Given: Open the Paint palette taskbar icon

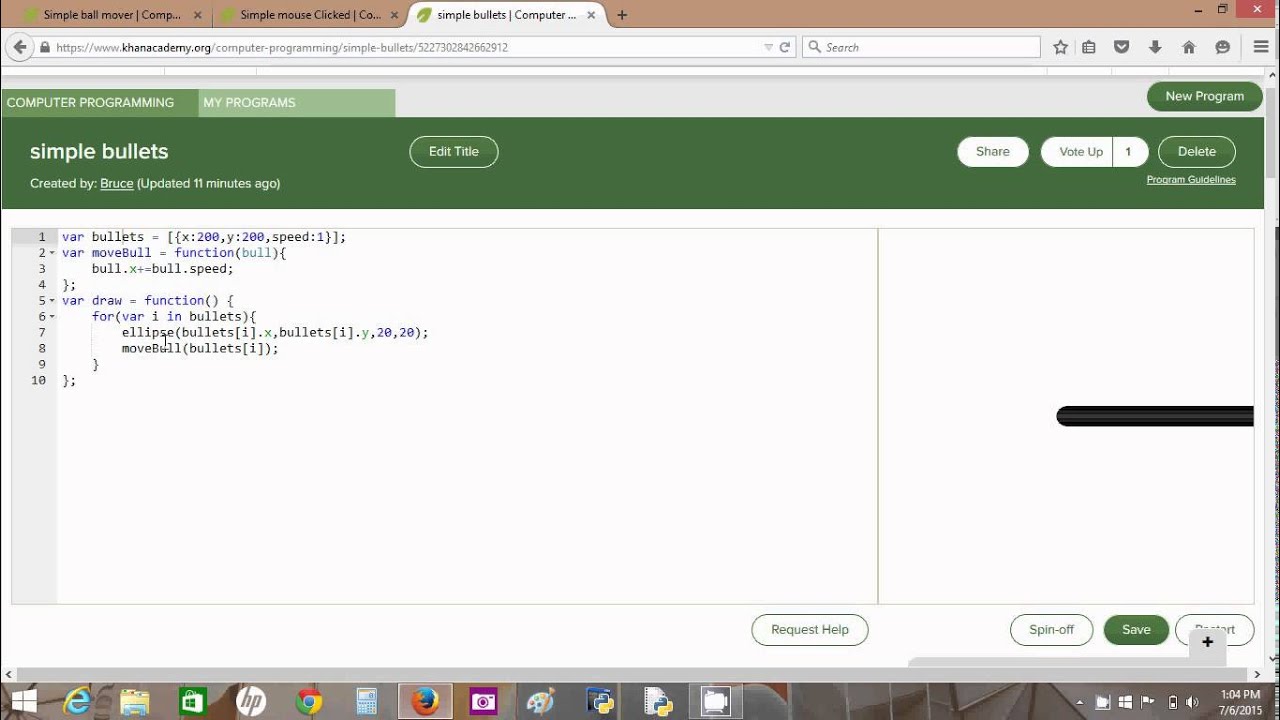Looking at the screenshot, I should coord(541,701).
